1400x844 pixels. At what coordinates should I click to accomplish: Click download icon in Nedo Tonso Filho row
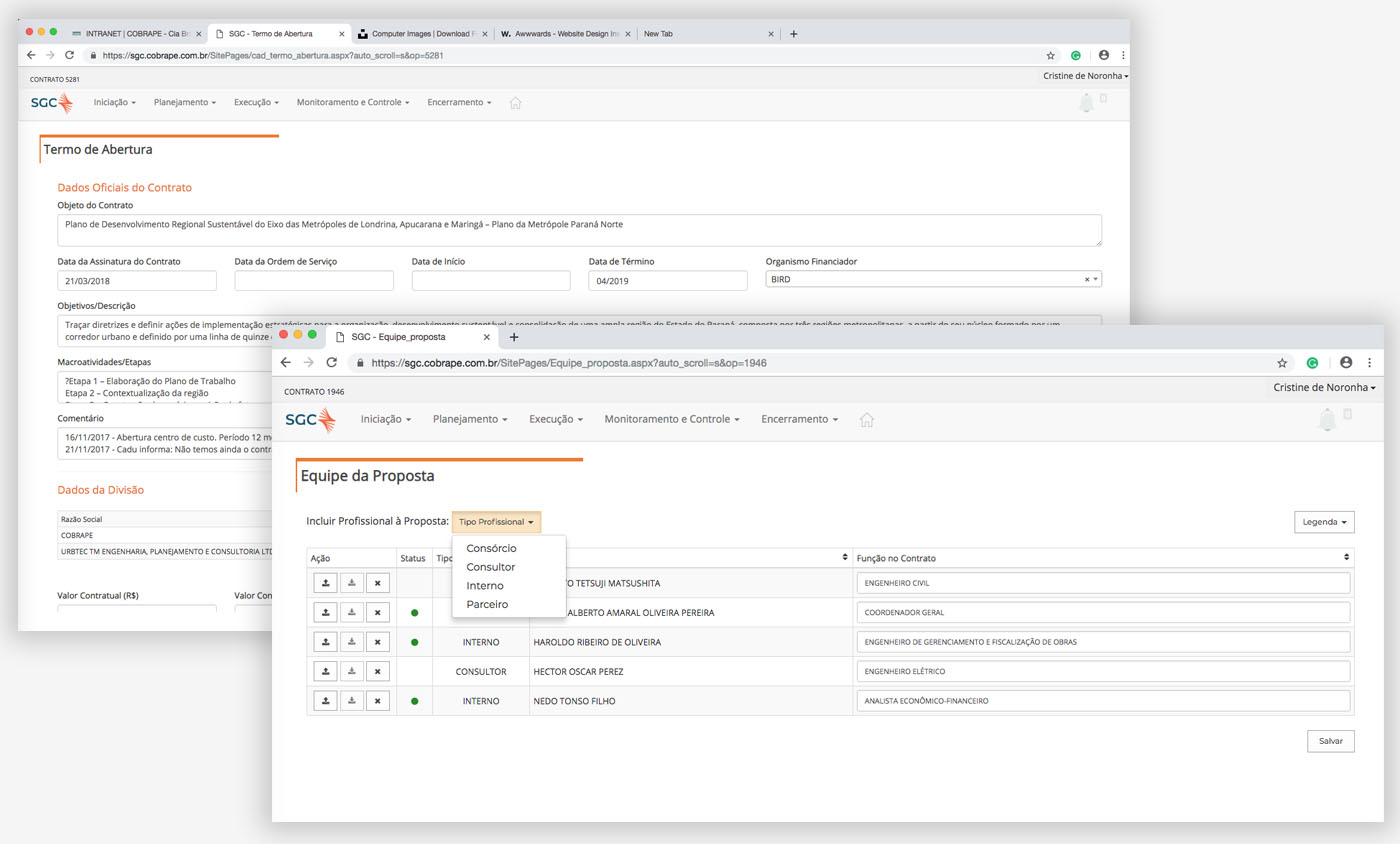[x=351, y=701]
